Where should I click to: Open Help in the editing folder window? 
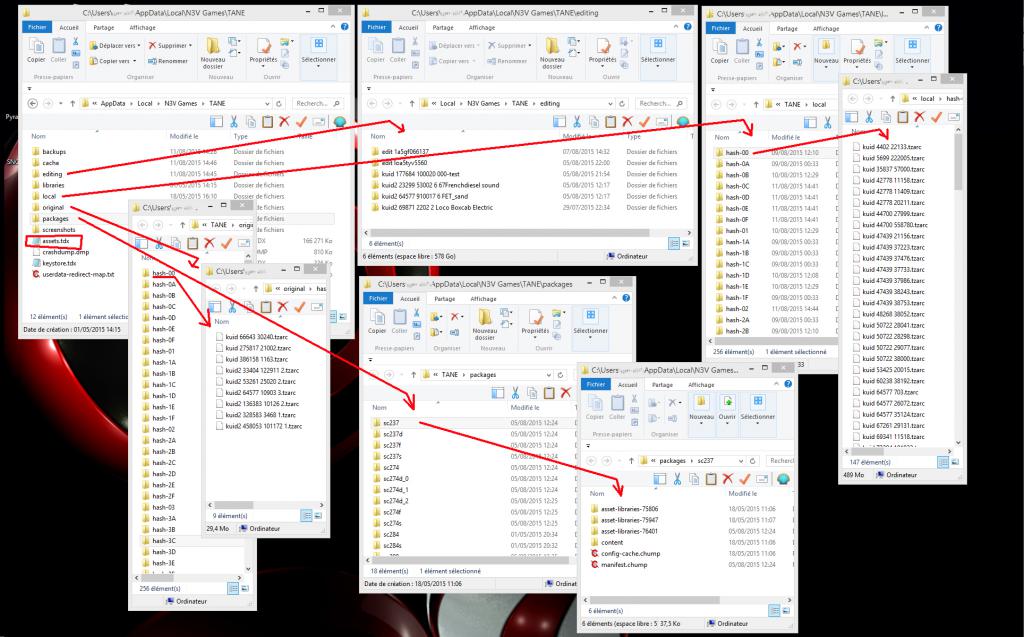688,27
